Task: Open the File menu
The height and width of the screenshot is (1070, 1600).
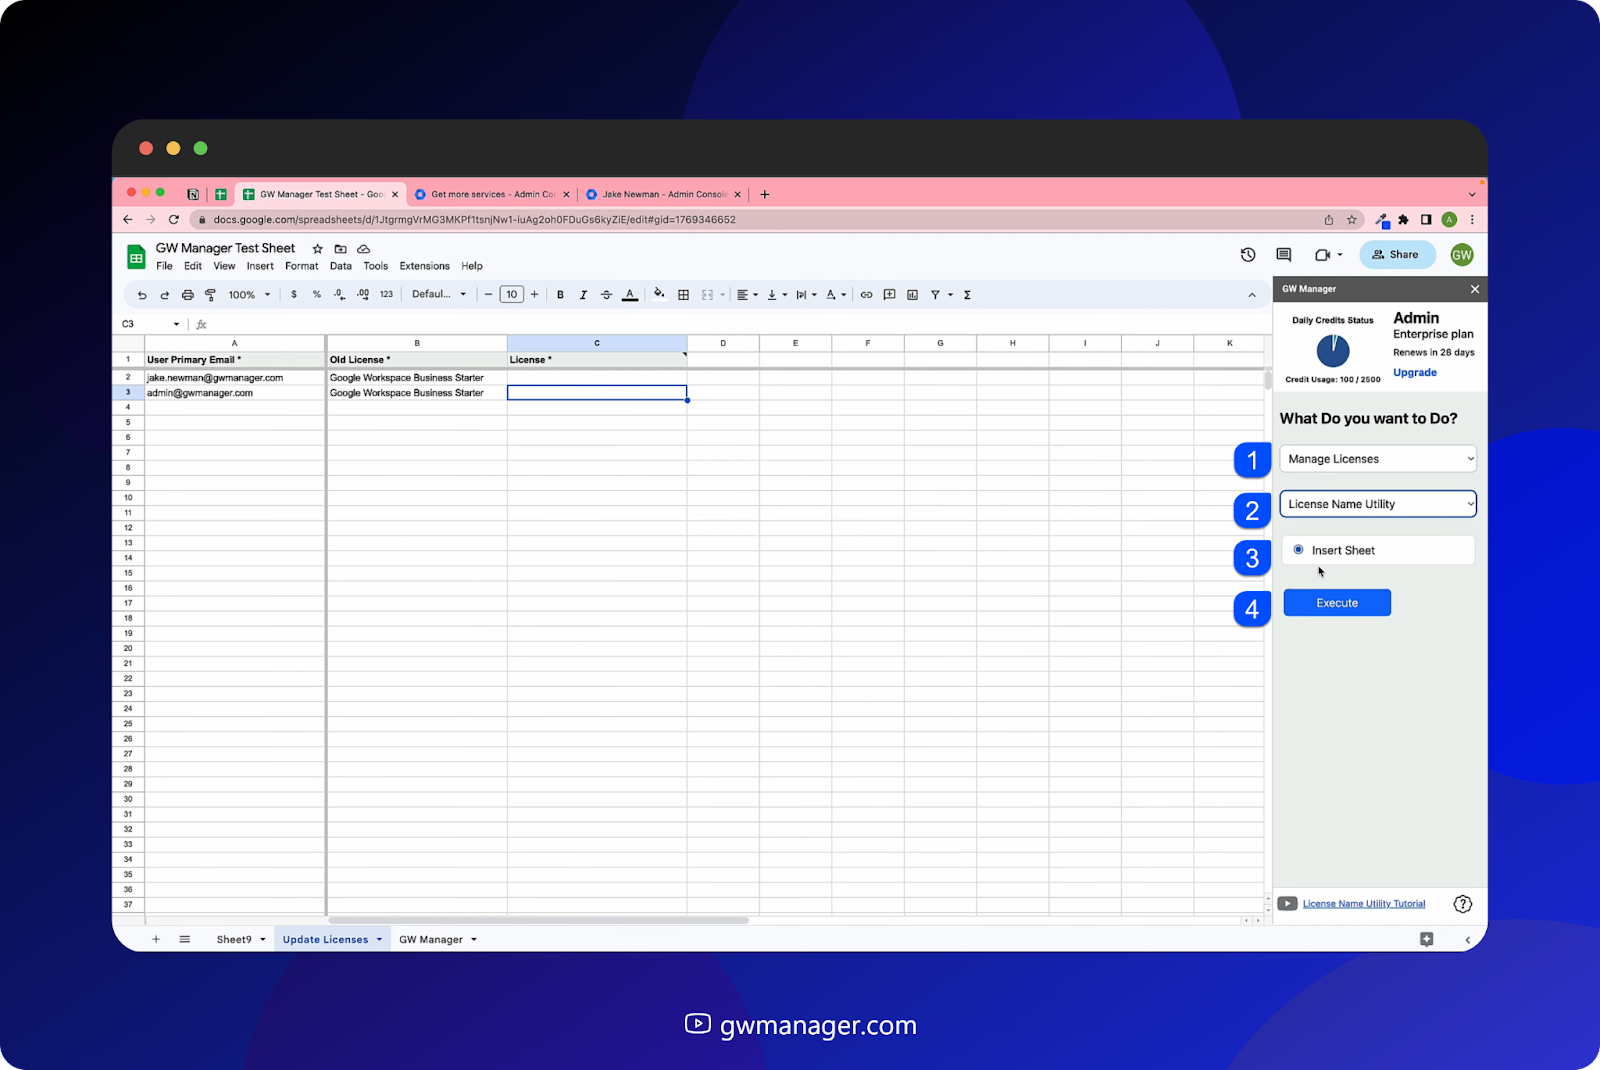Action: (x=164, y=266)
